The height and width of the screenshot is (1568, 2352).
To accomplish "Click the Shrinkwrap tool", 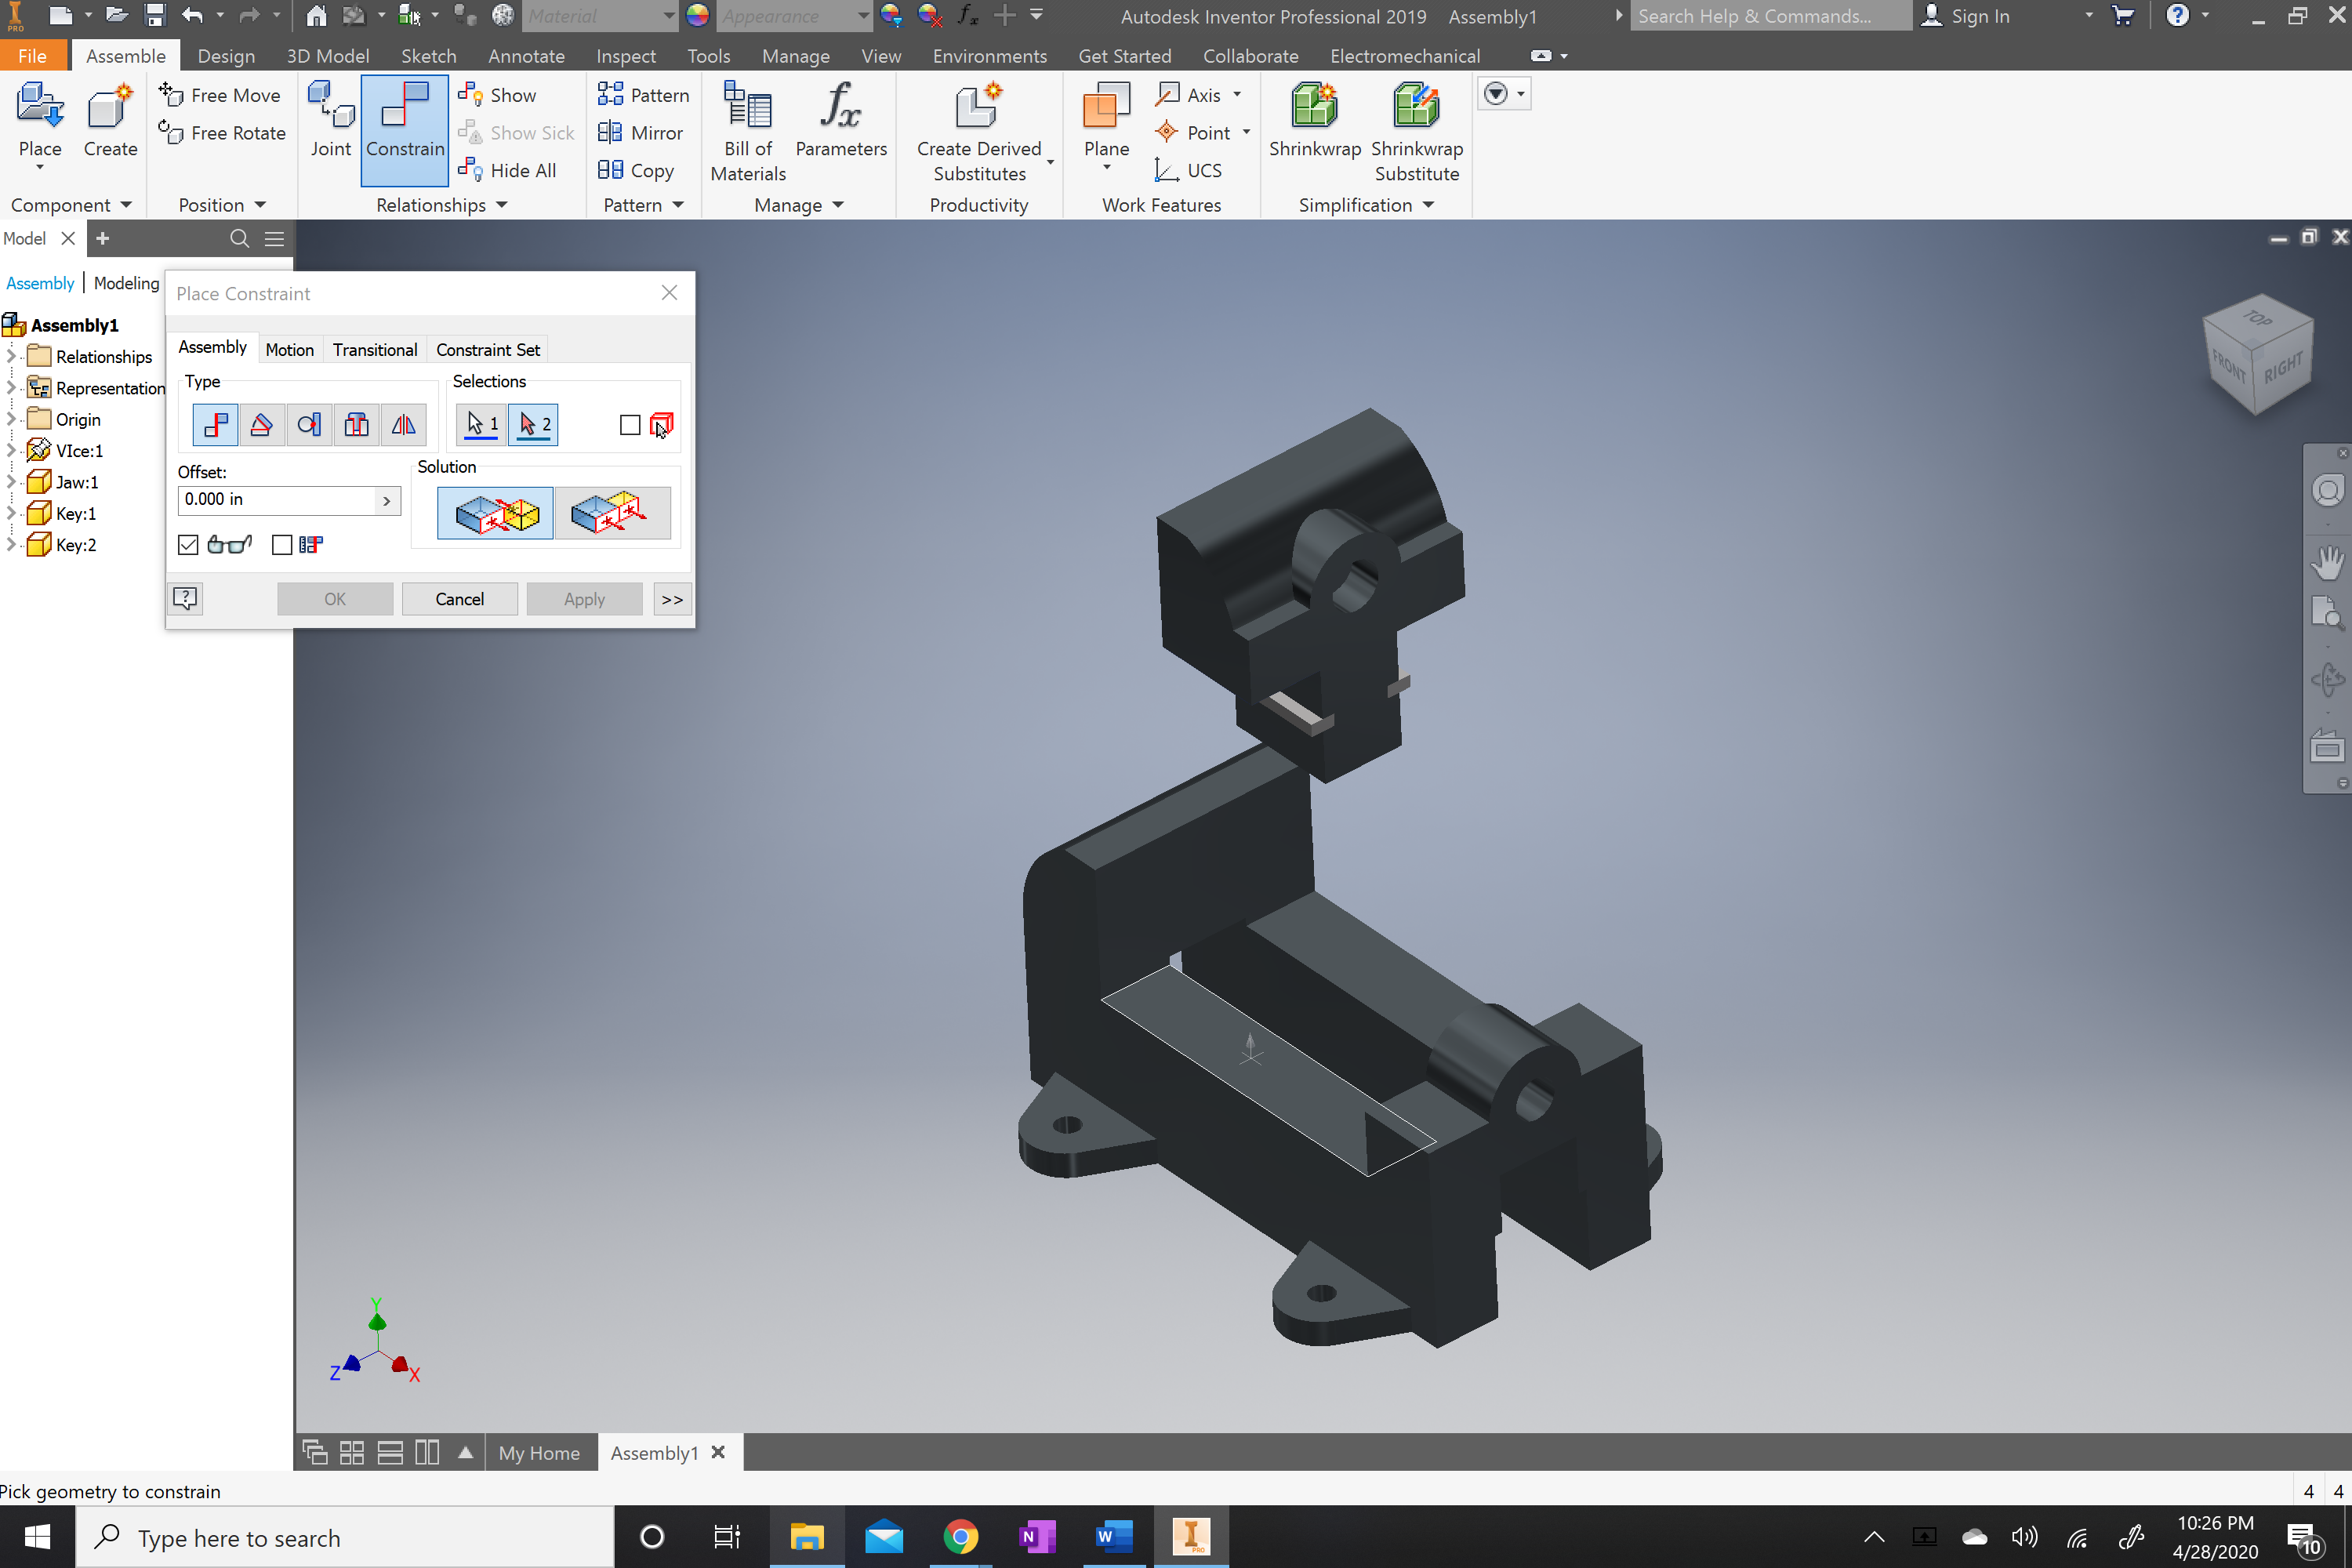I will click(1315, 121).
